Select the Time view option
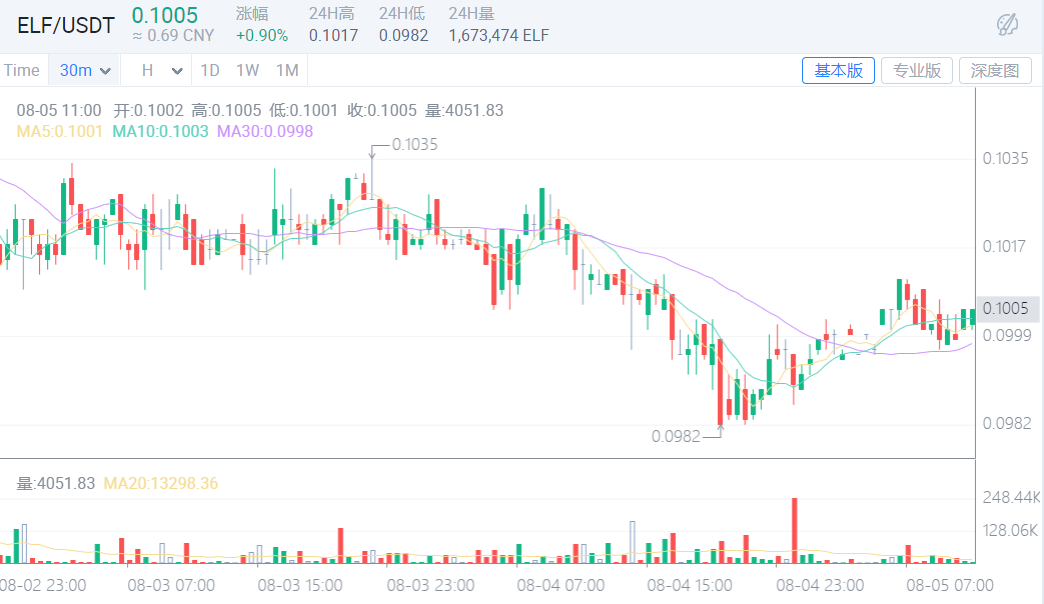 tap(22, 70)
